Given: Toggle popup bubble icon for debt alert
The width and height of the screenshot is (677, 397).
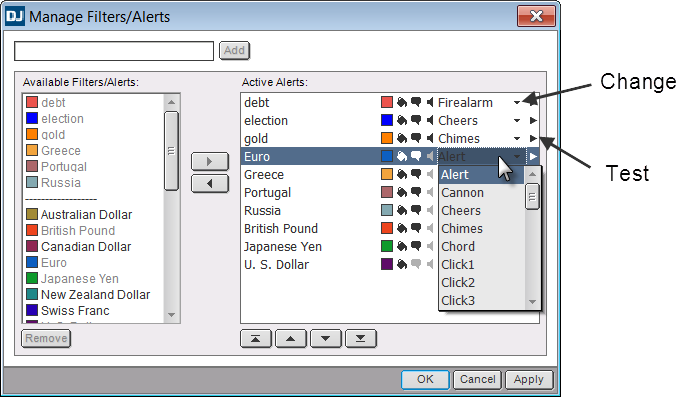Looking at the screenshot, I should point(416,102).
